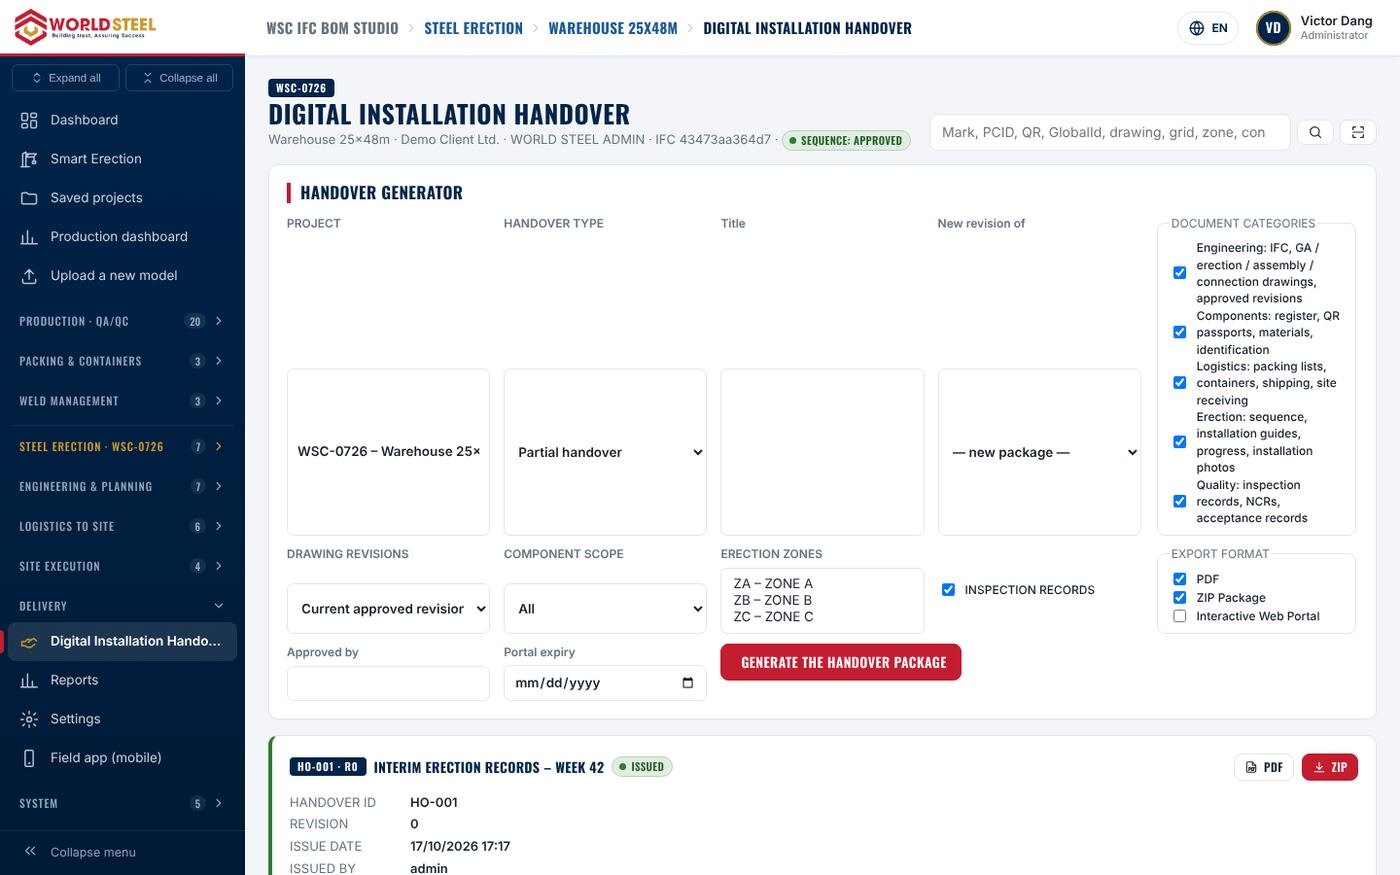Open the New revision of dropdown
Screen dimensions: 1400x875
1039,452
